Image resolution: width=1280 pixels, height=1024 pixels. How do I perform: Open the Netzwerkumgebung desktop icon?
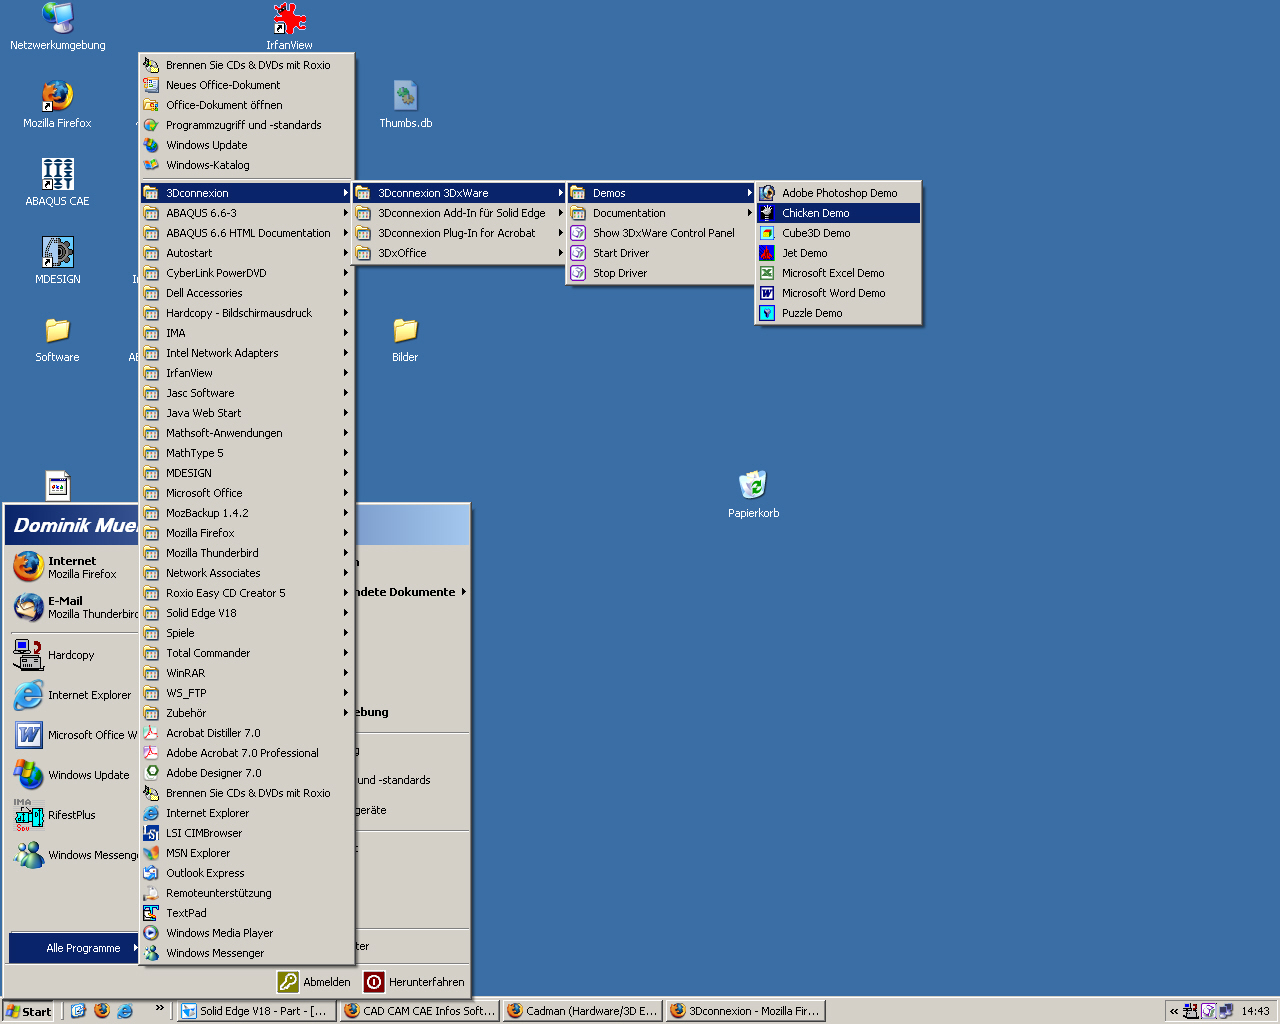[x=58, y=27]
